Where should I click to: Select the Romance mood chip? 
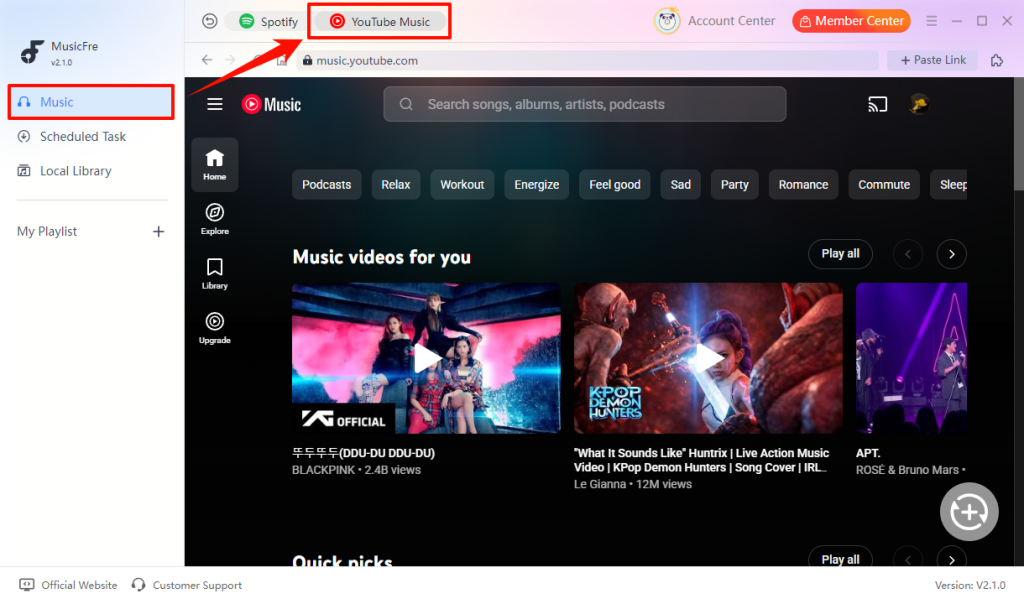(x=803, y=185)
